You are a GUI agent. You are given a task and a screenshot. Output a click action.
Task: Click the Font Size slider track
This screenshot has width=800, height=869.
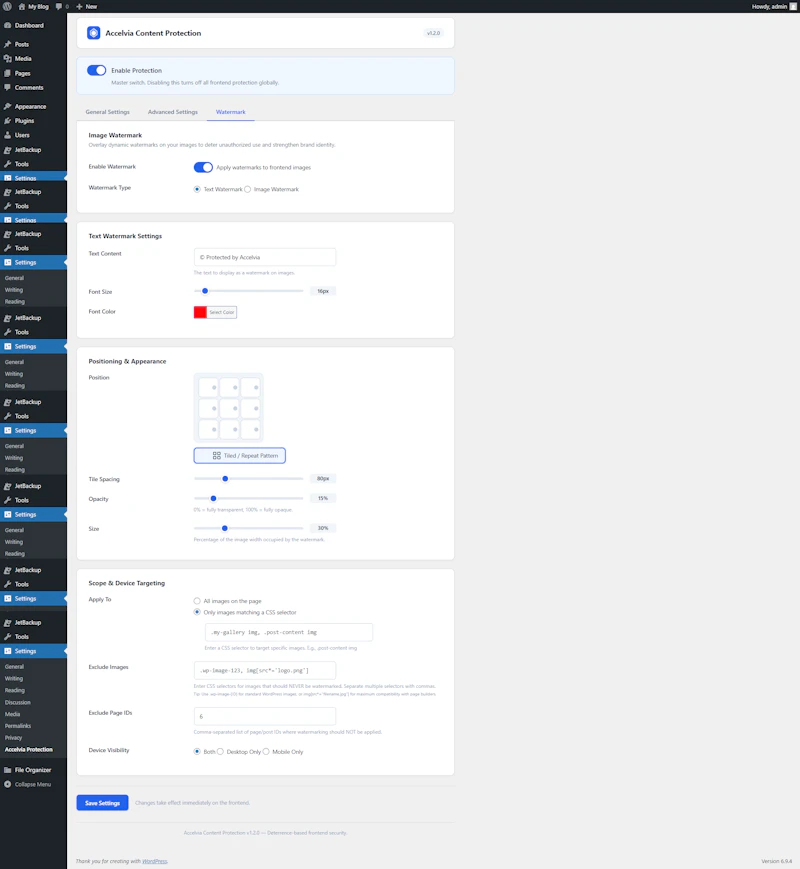248,291
